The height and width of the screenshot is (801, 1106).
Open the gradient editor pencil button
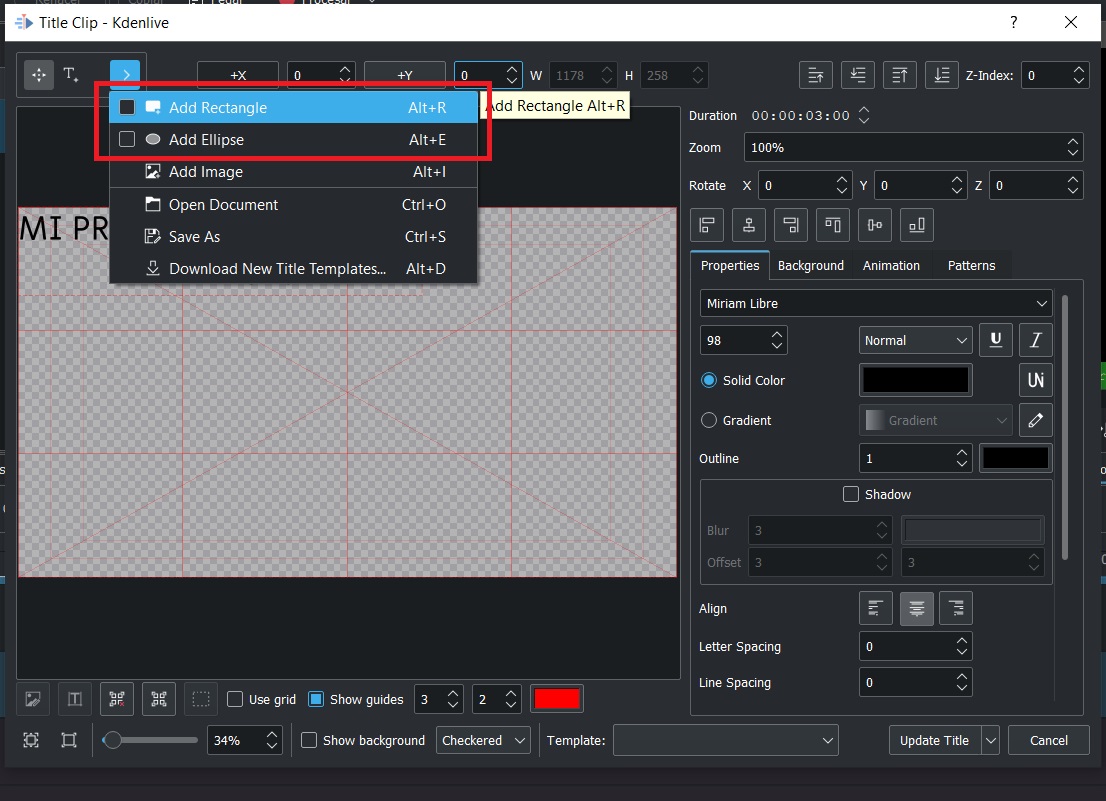(1036, 420)
